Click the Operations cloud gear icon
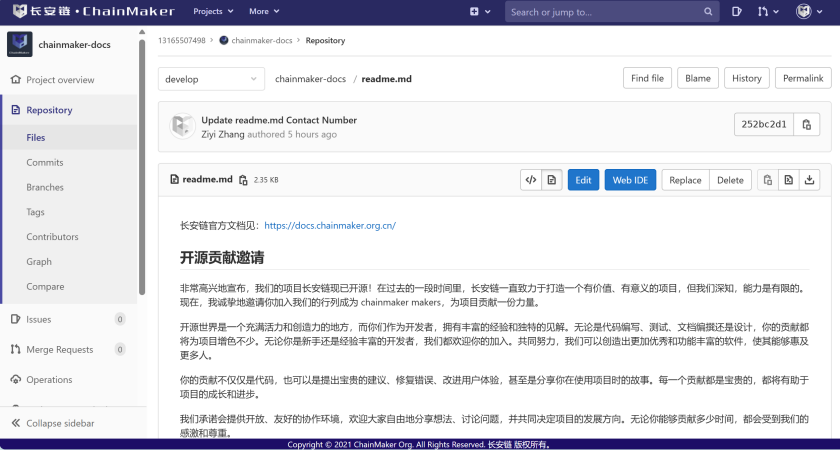Viewport: 840px width, 450px height. point(16,379)
